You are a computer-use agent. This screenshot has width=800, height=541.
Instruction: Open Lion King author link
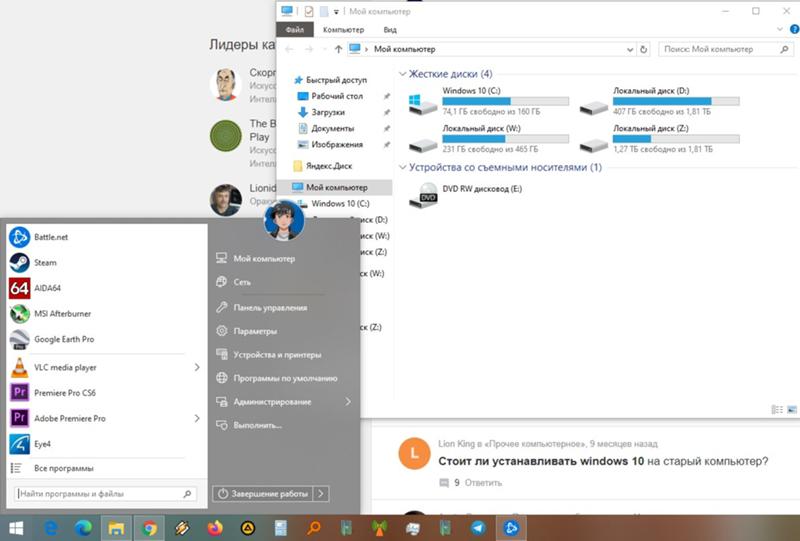tap(456, 444)
